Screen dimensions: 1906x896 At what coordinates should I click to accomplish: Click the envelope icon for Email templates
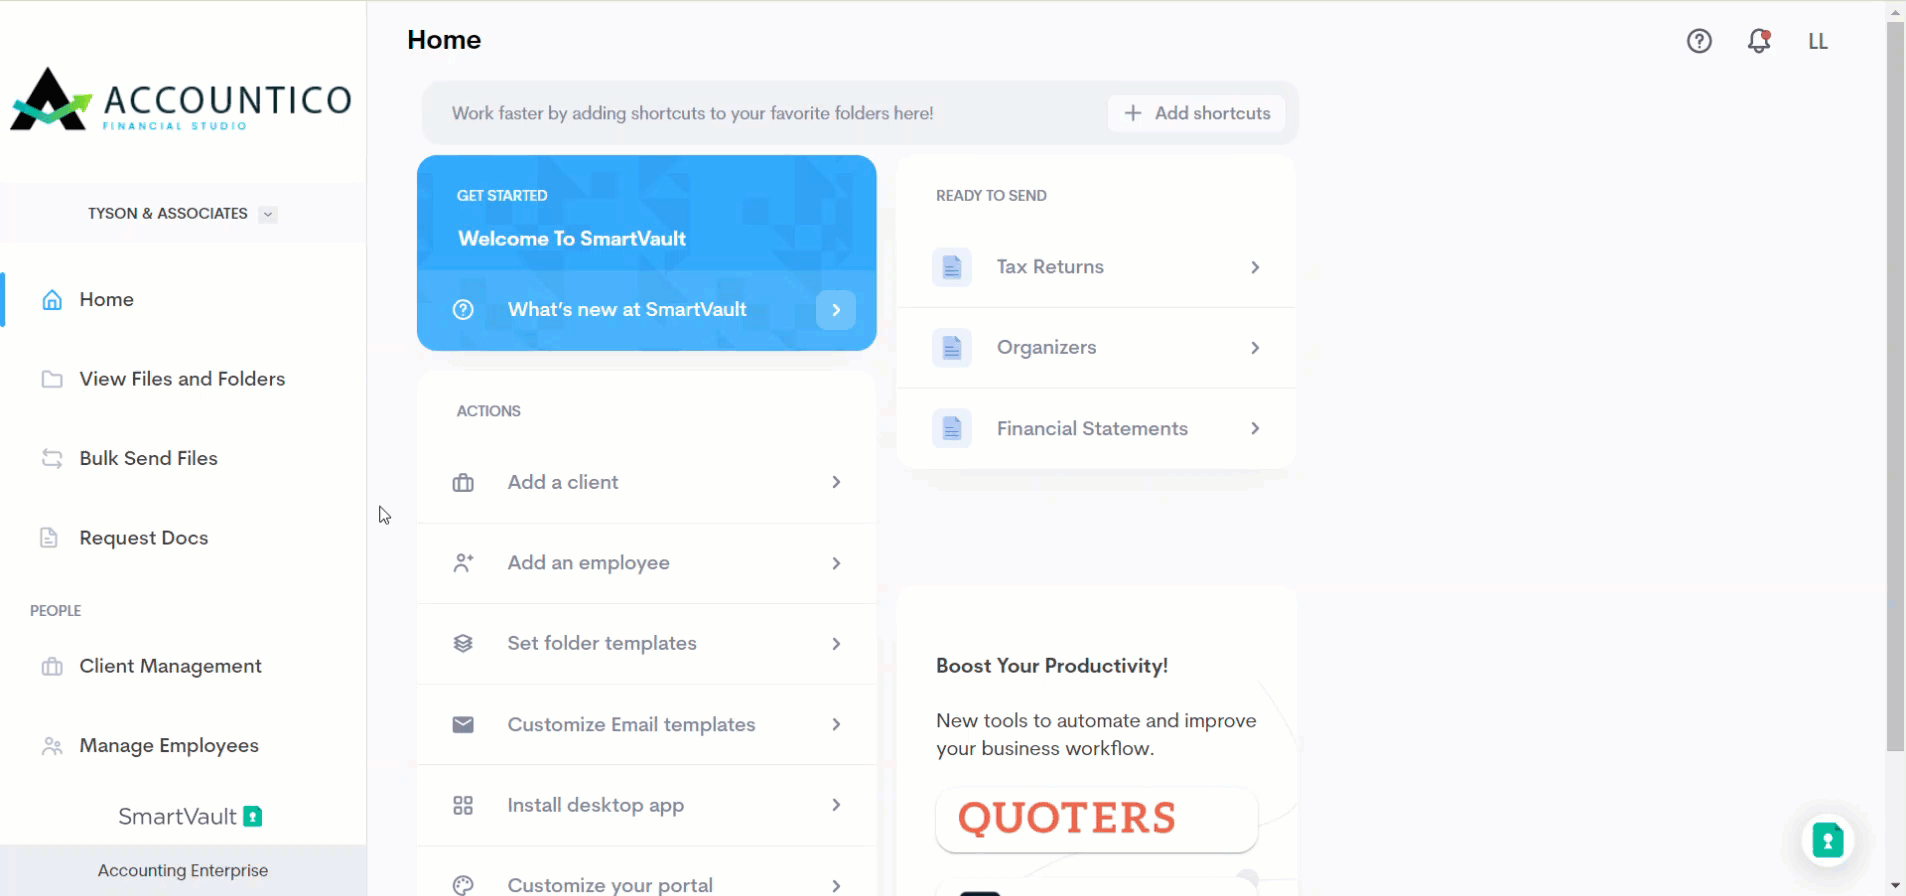tap(463, 725)
